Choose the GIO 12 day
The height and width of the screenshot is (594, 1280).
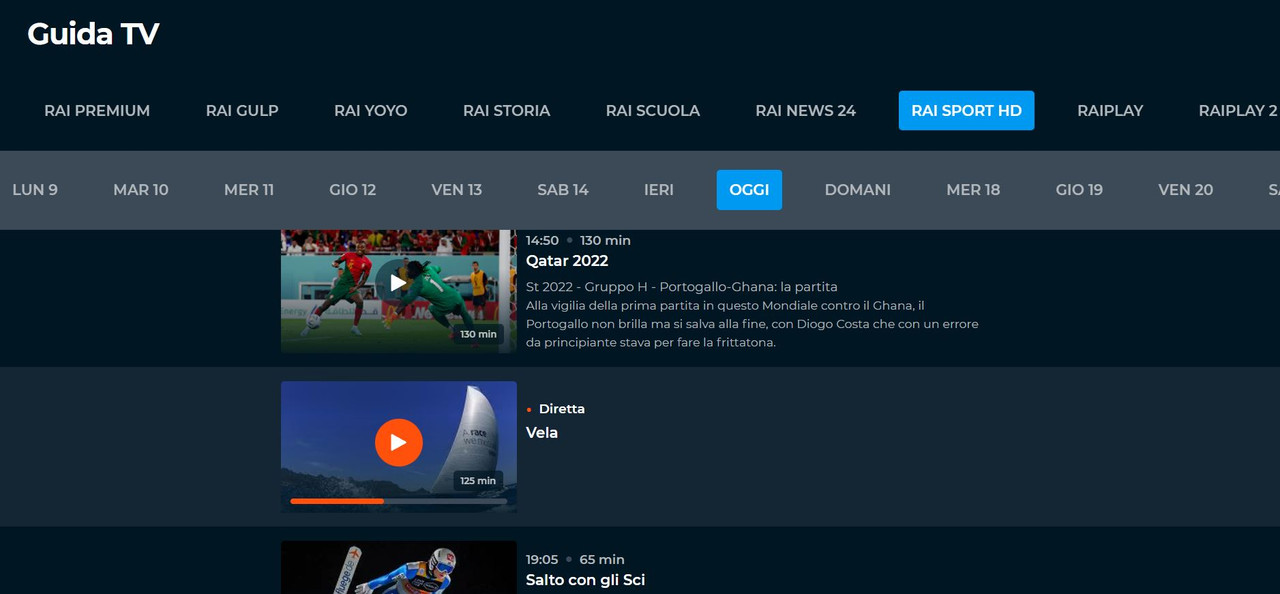coord(353,190)
